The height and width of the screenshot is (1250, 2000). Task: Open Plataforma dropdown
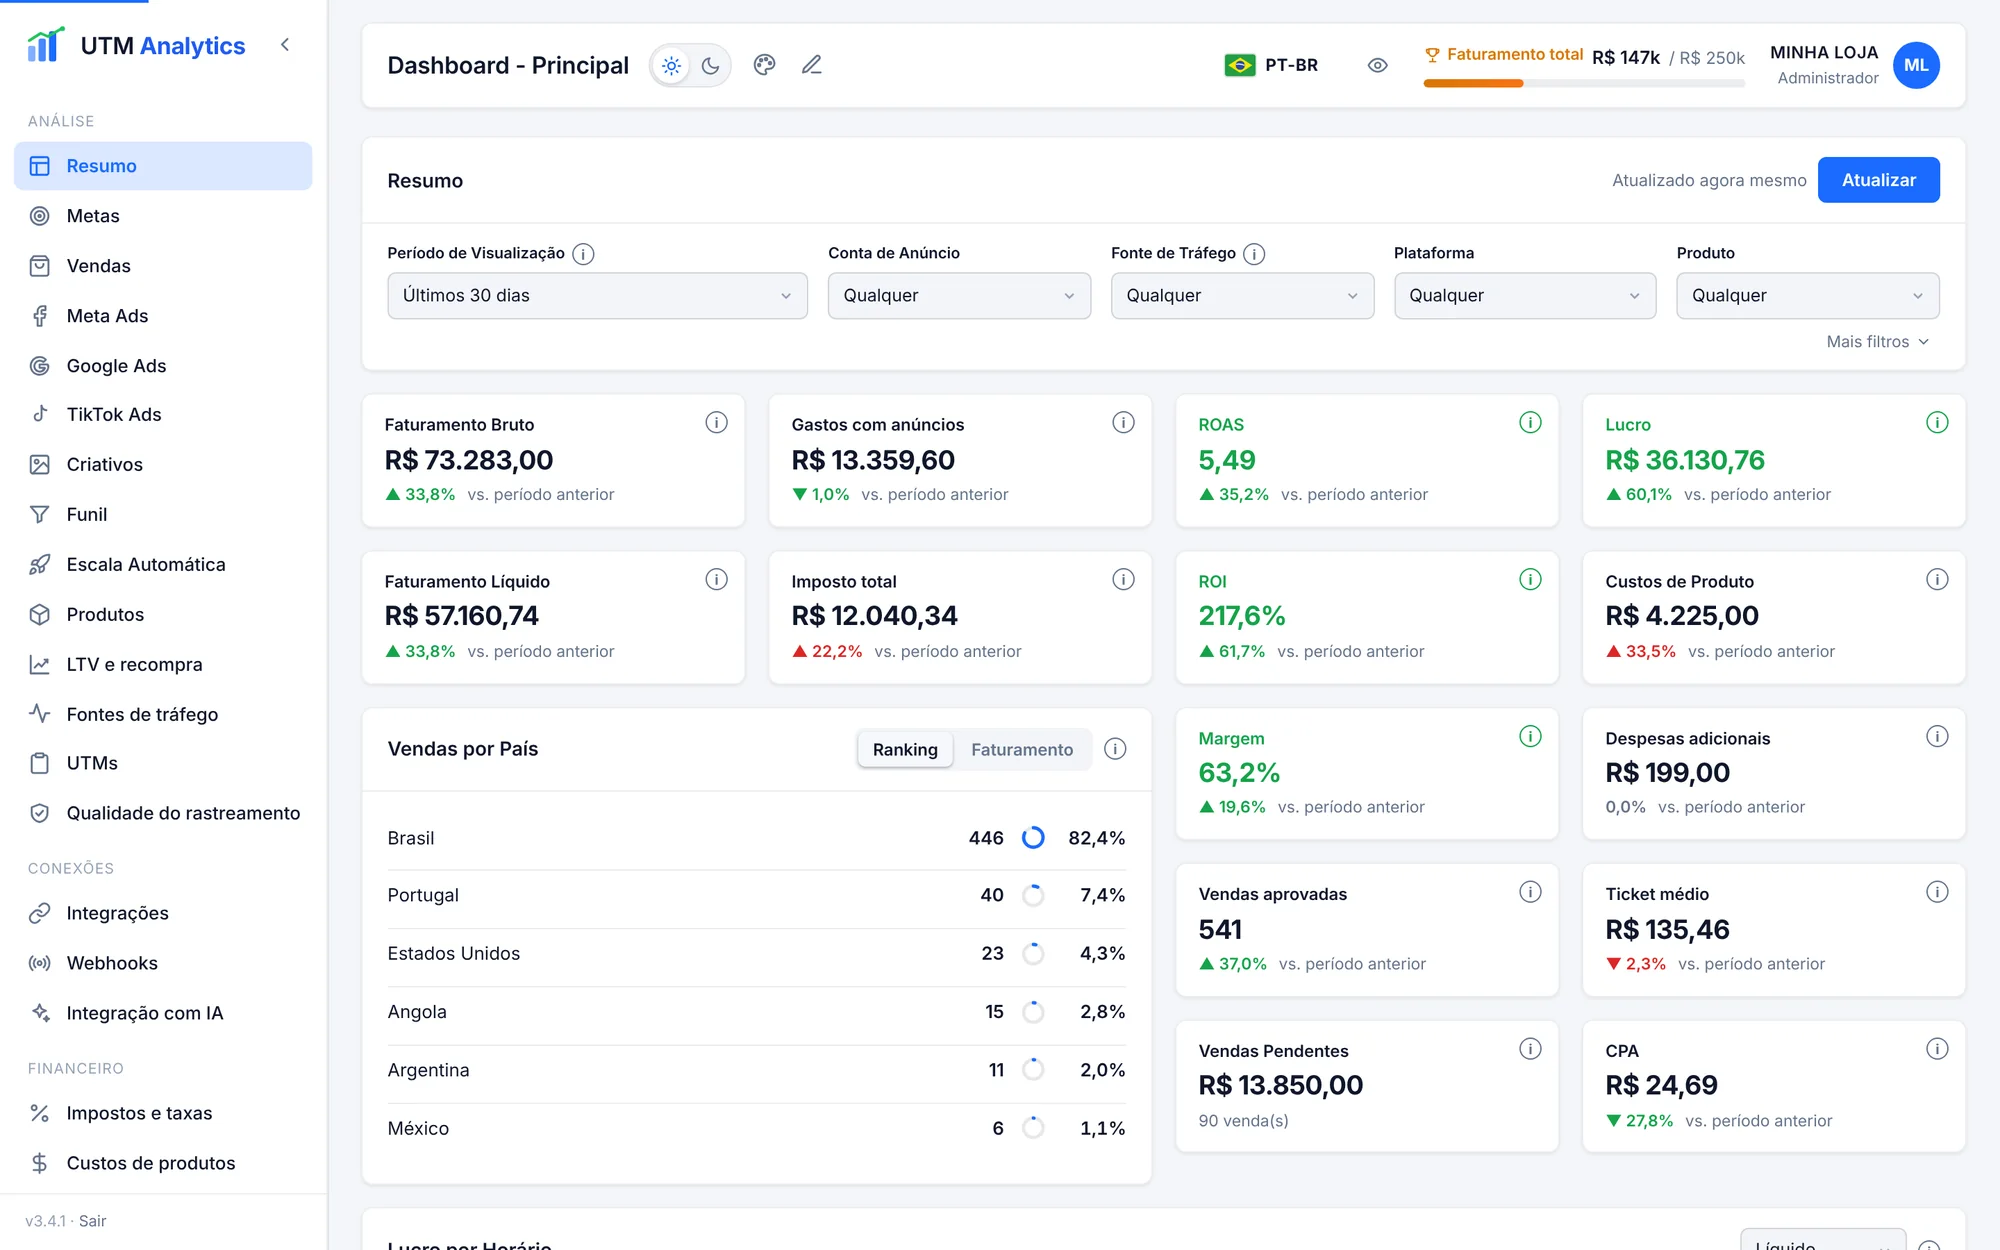click(1525, 296)
